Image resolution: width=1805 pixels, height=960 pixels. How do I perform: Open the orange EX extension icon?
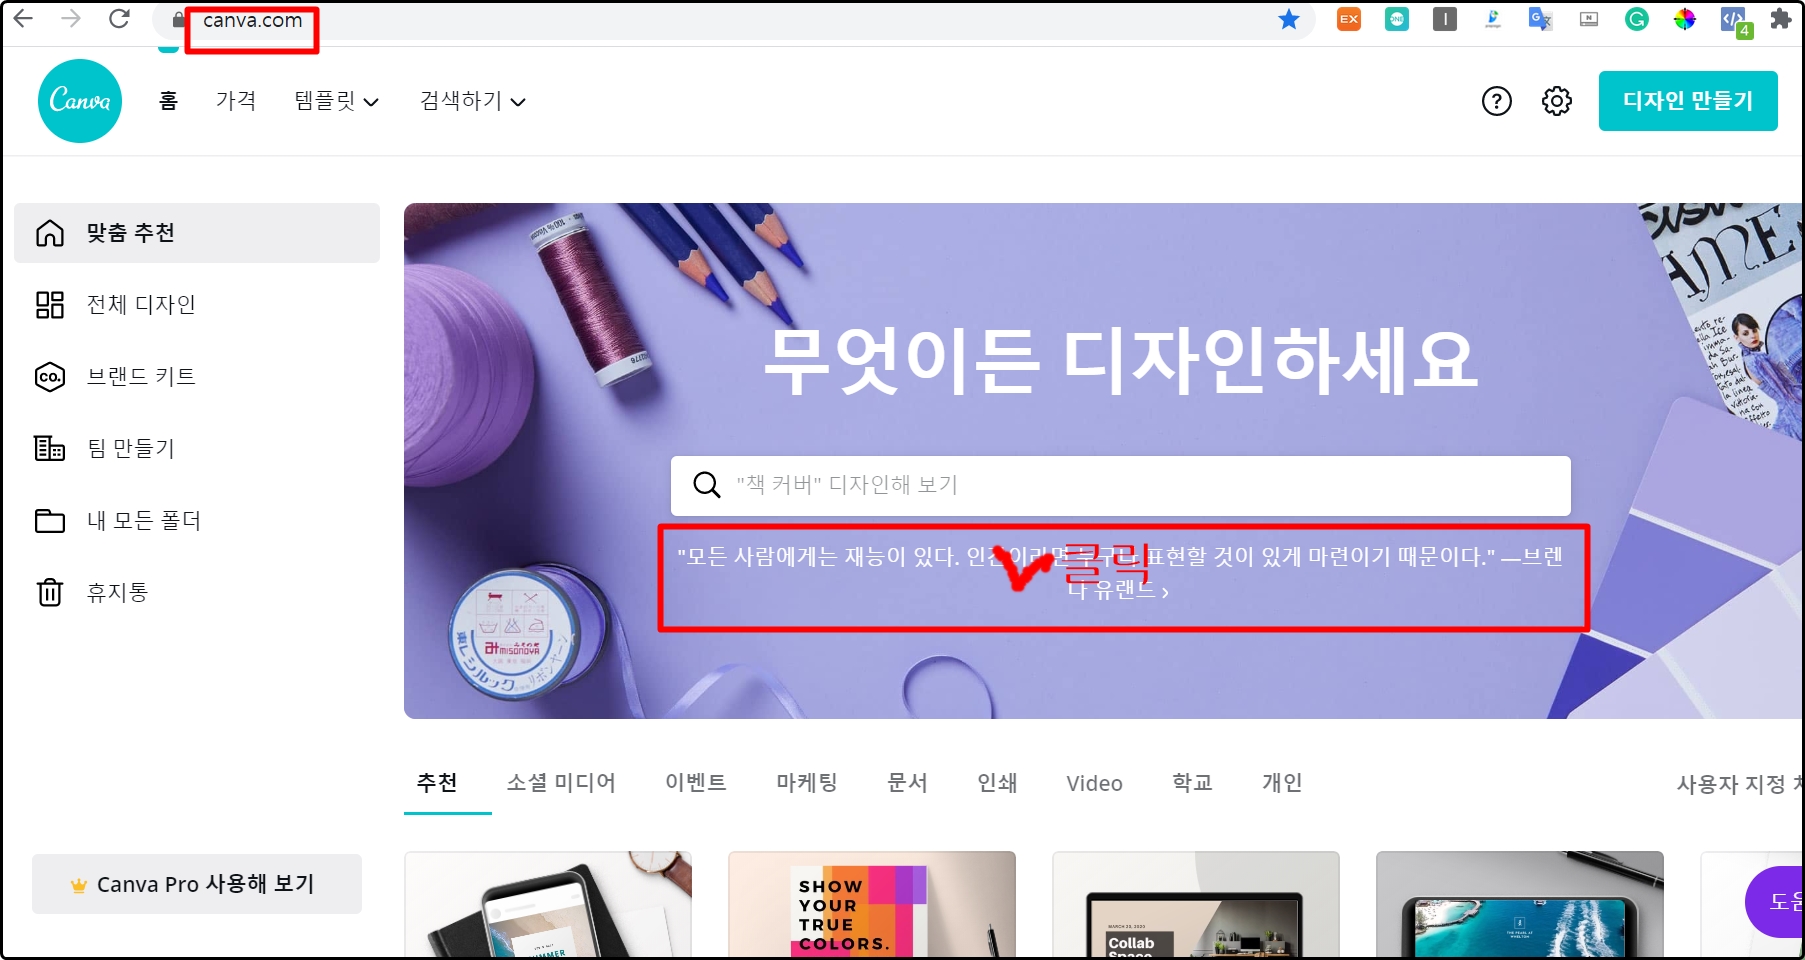click(1349, 19)
